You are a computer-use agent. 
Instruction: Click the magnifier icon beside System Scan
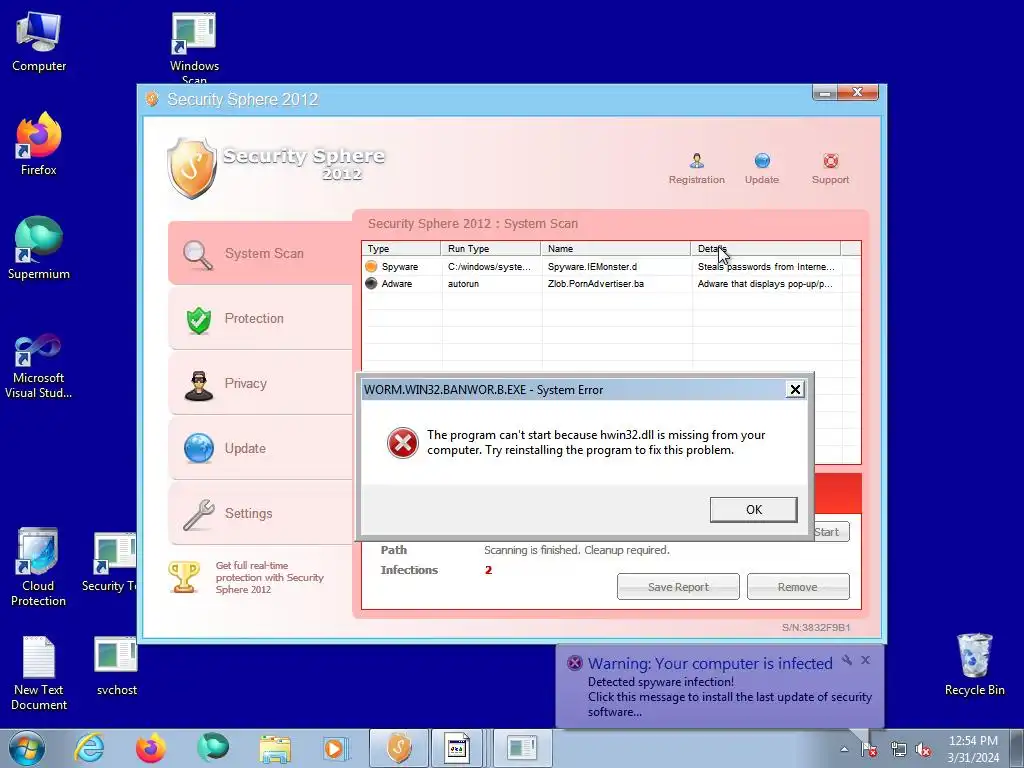(198, 255)
